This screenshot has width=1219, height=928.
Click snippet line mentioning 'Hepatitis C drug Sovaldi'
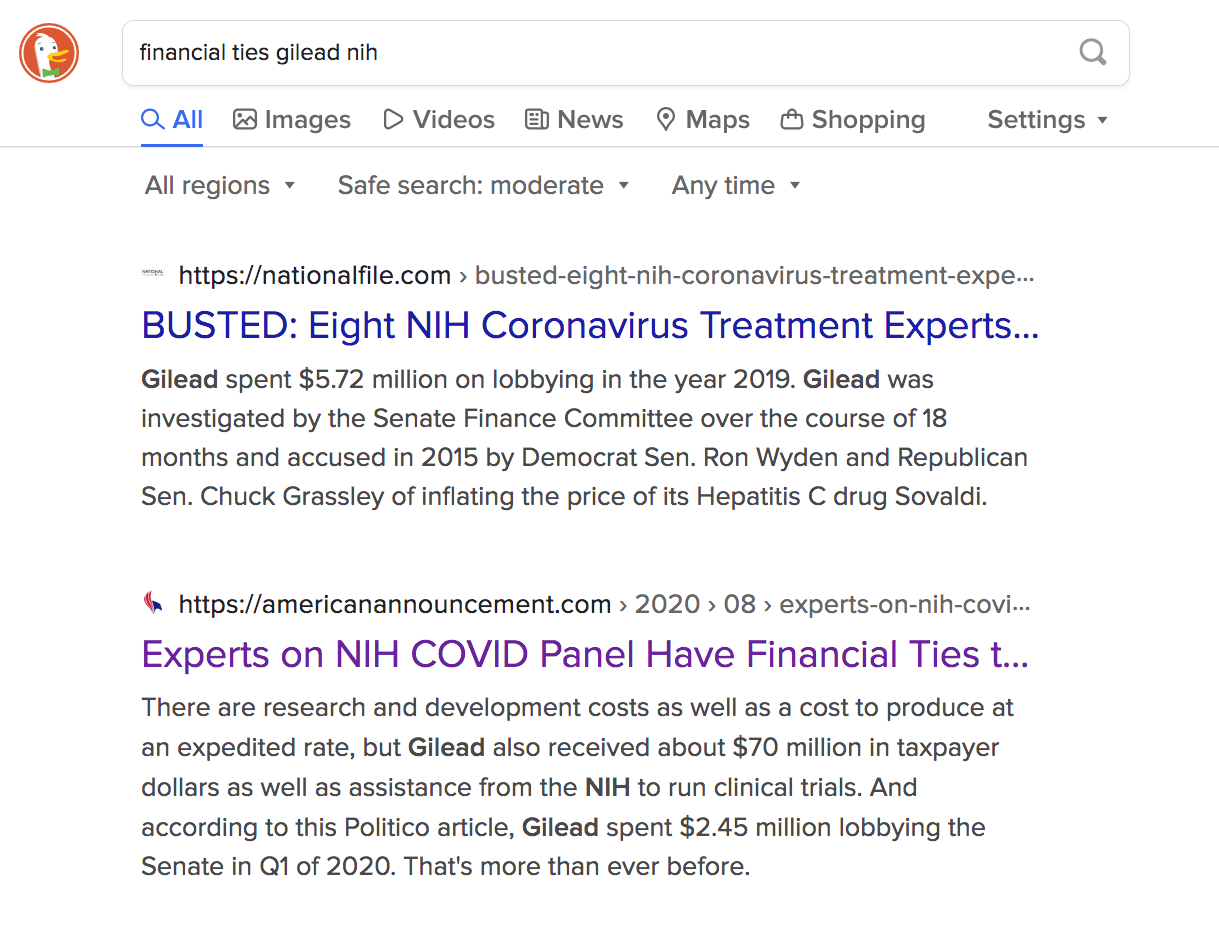[x=564, y=497]
